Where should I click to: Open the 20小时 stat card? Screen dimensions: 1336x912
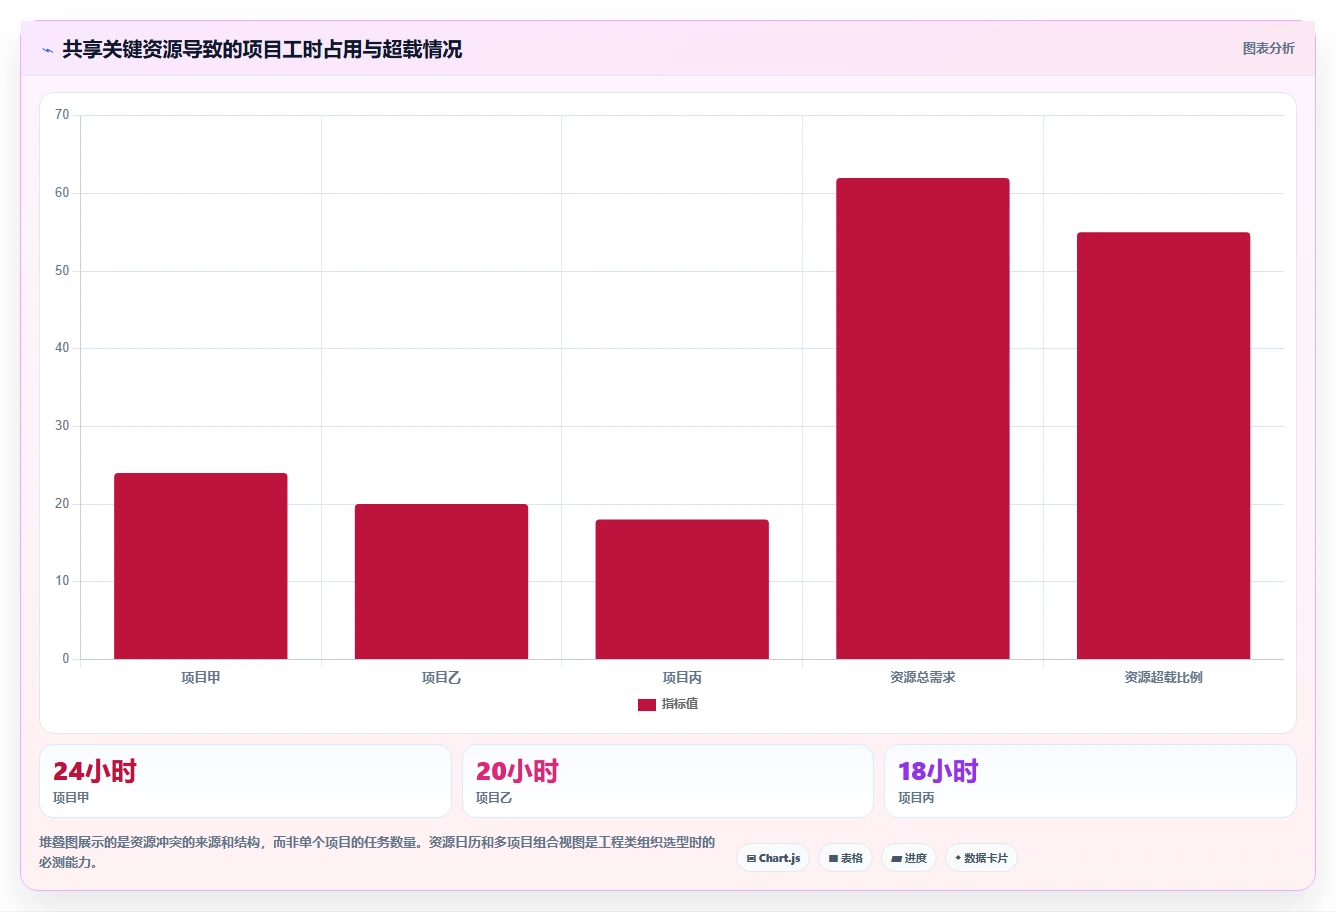pos(668,781)
